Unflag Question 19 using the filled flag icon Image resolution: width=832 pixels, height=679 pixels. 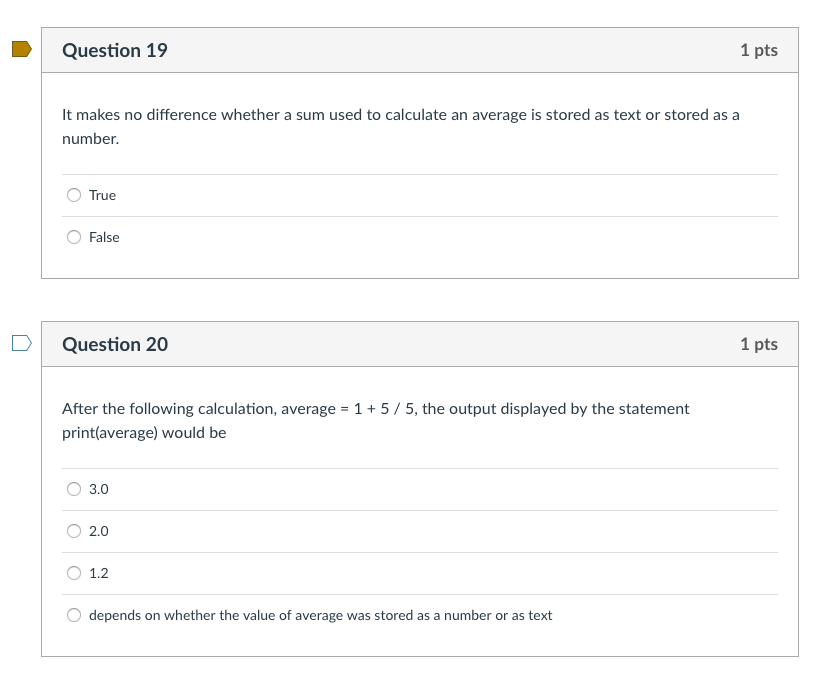click(x=21, y=49)
